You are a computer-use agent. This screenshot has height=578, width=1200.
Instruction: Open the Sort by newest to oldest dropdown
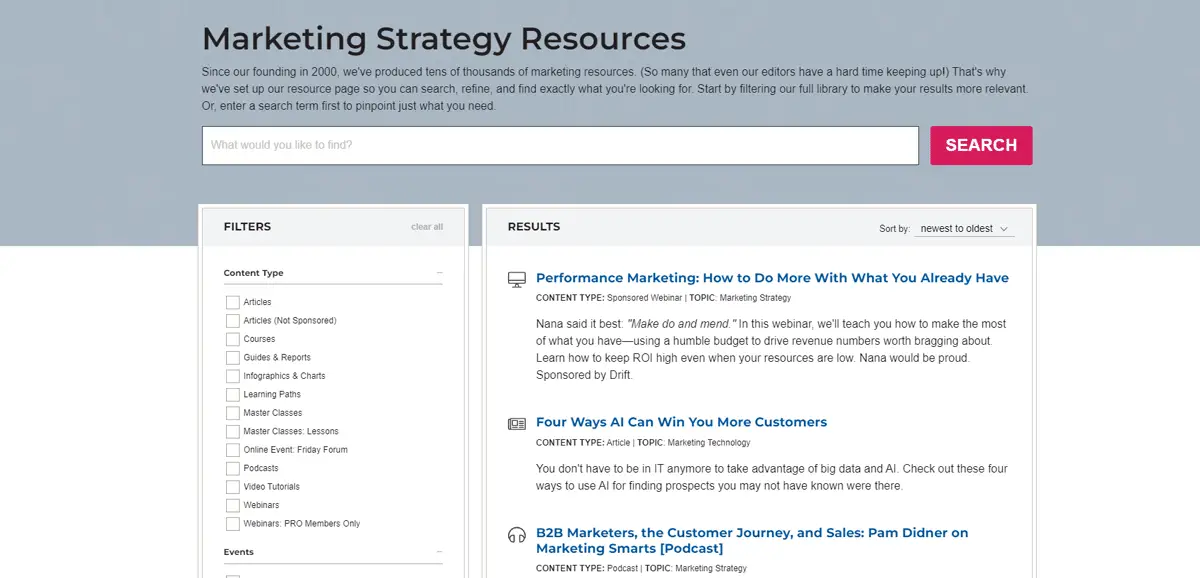click(x=964, y=229)
